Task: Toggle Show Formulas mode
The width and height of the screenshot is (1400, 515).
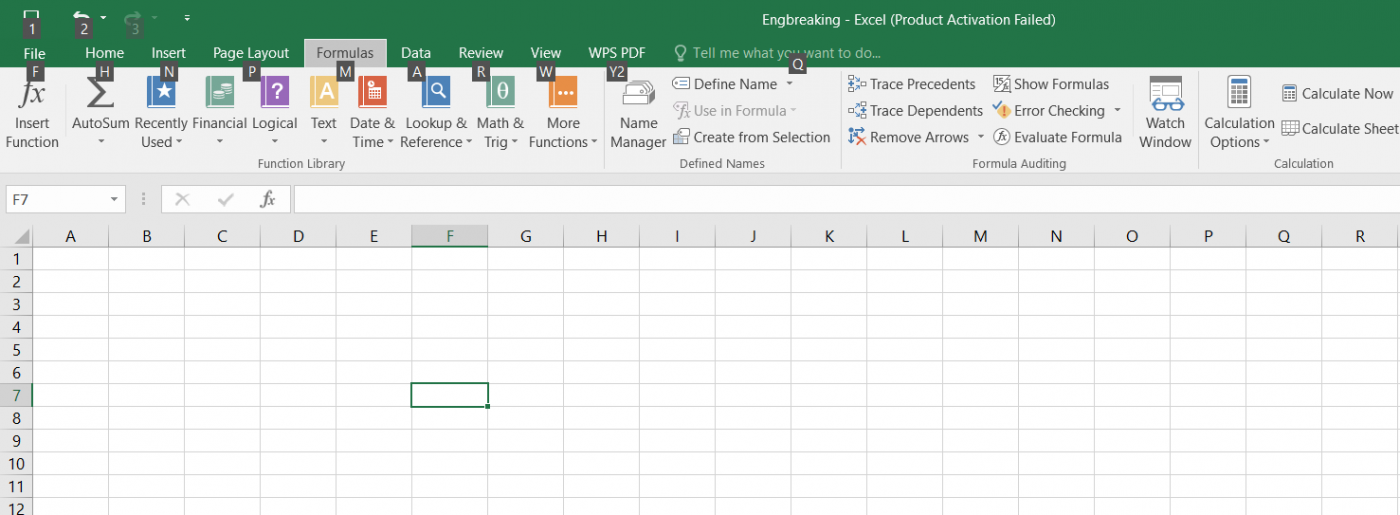Action: [1051, 84]
